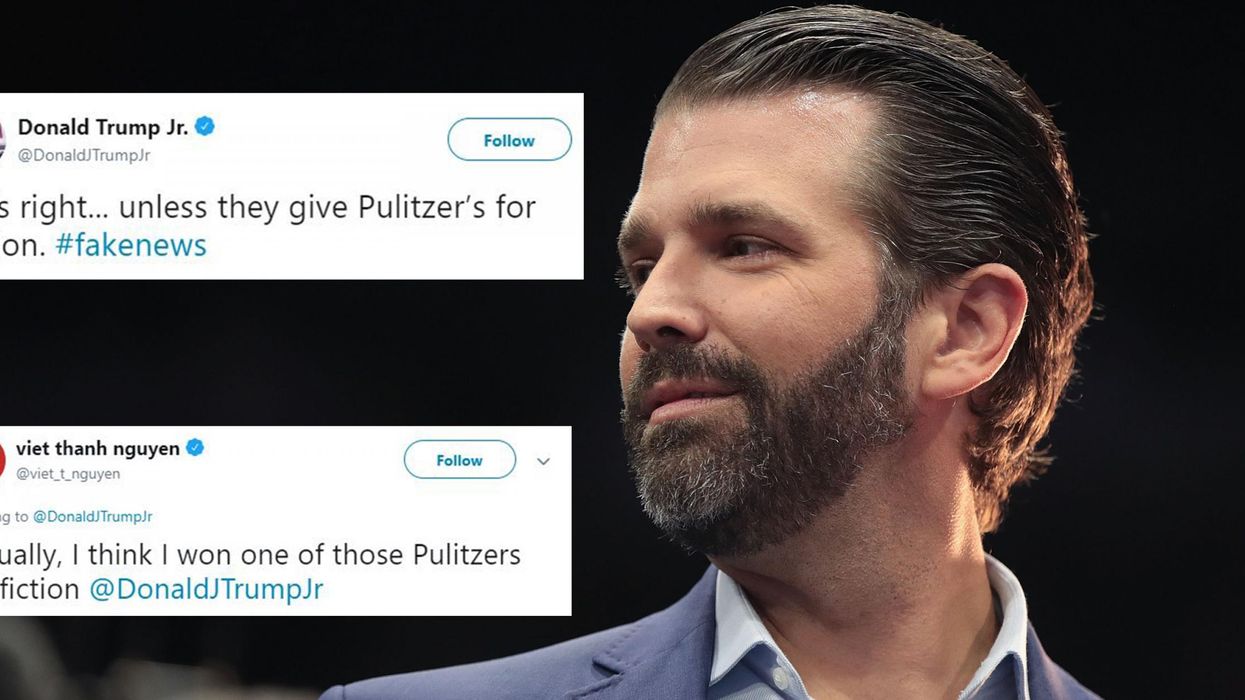
Task: Expand chevron menu on viet thanh nguyen tweet
Action: pos(543,461)
